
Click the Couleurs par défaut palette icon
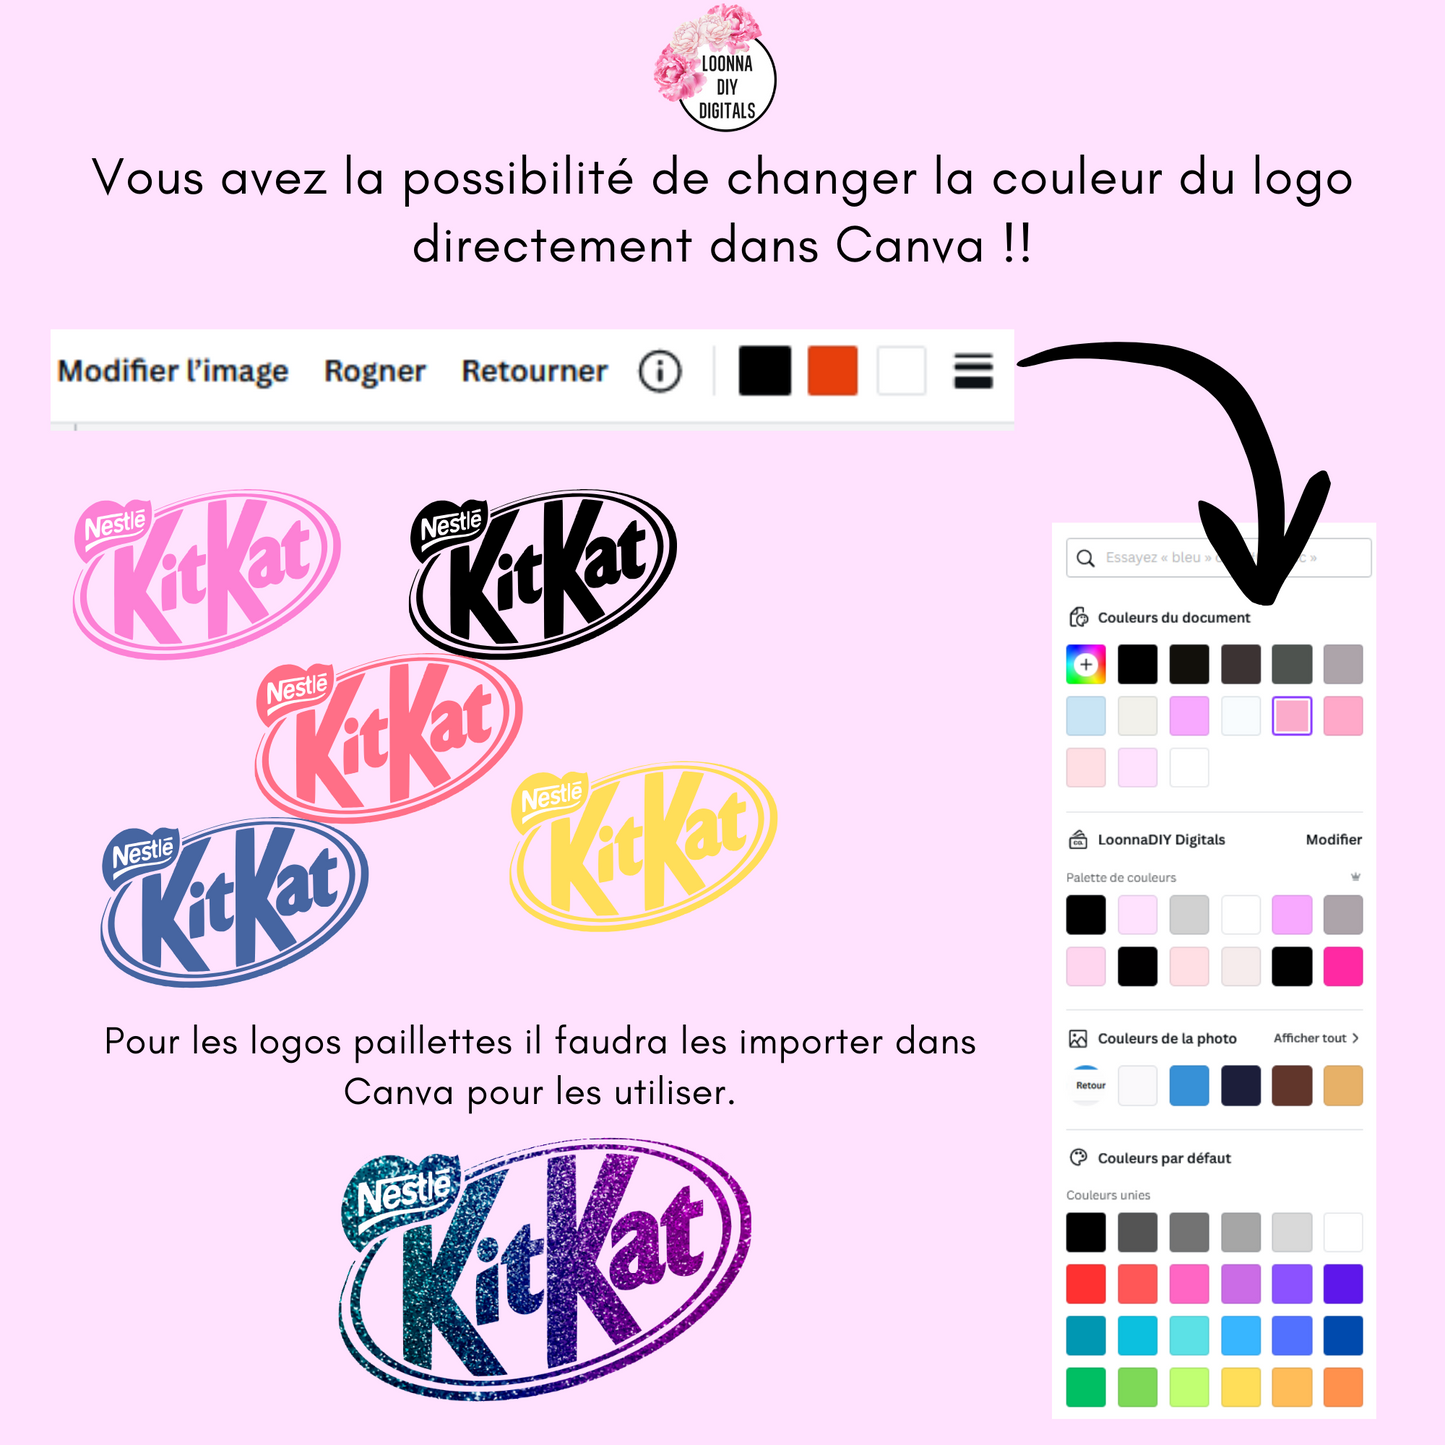click(x=1078, y=1158)
